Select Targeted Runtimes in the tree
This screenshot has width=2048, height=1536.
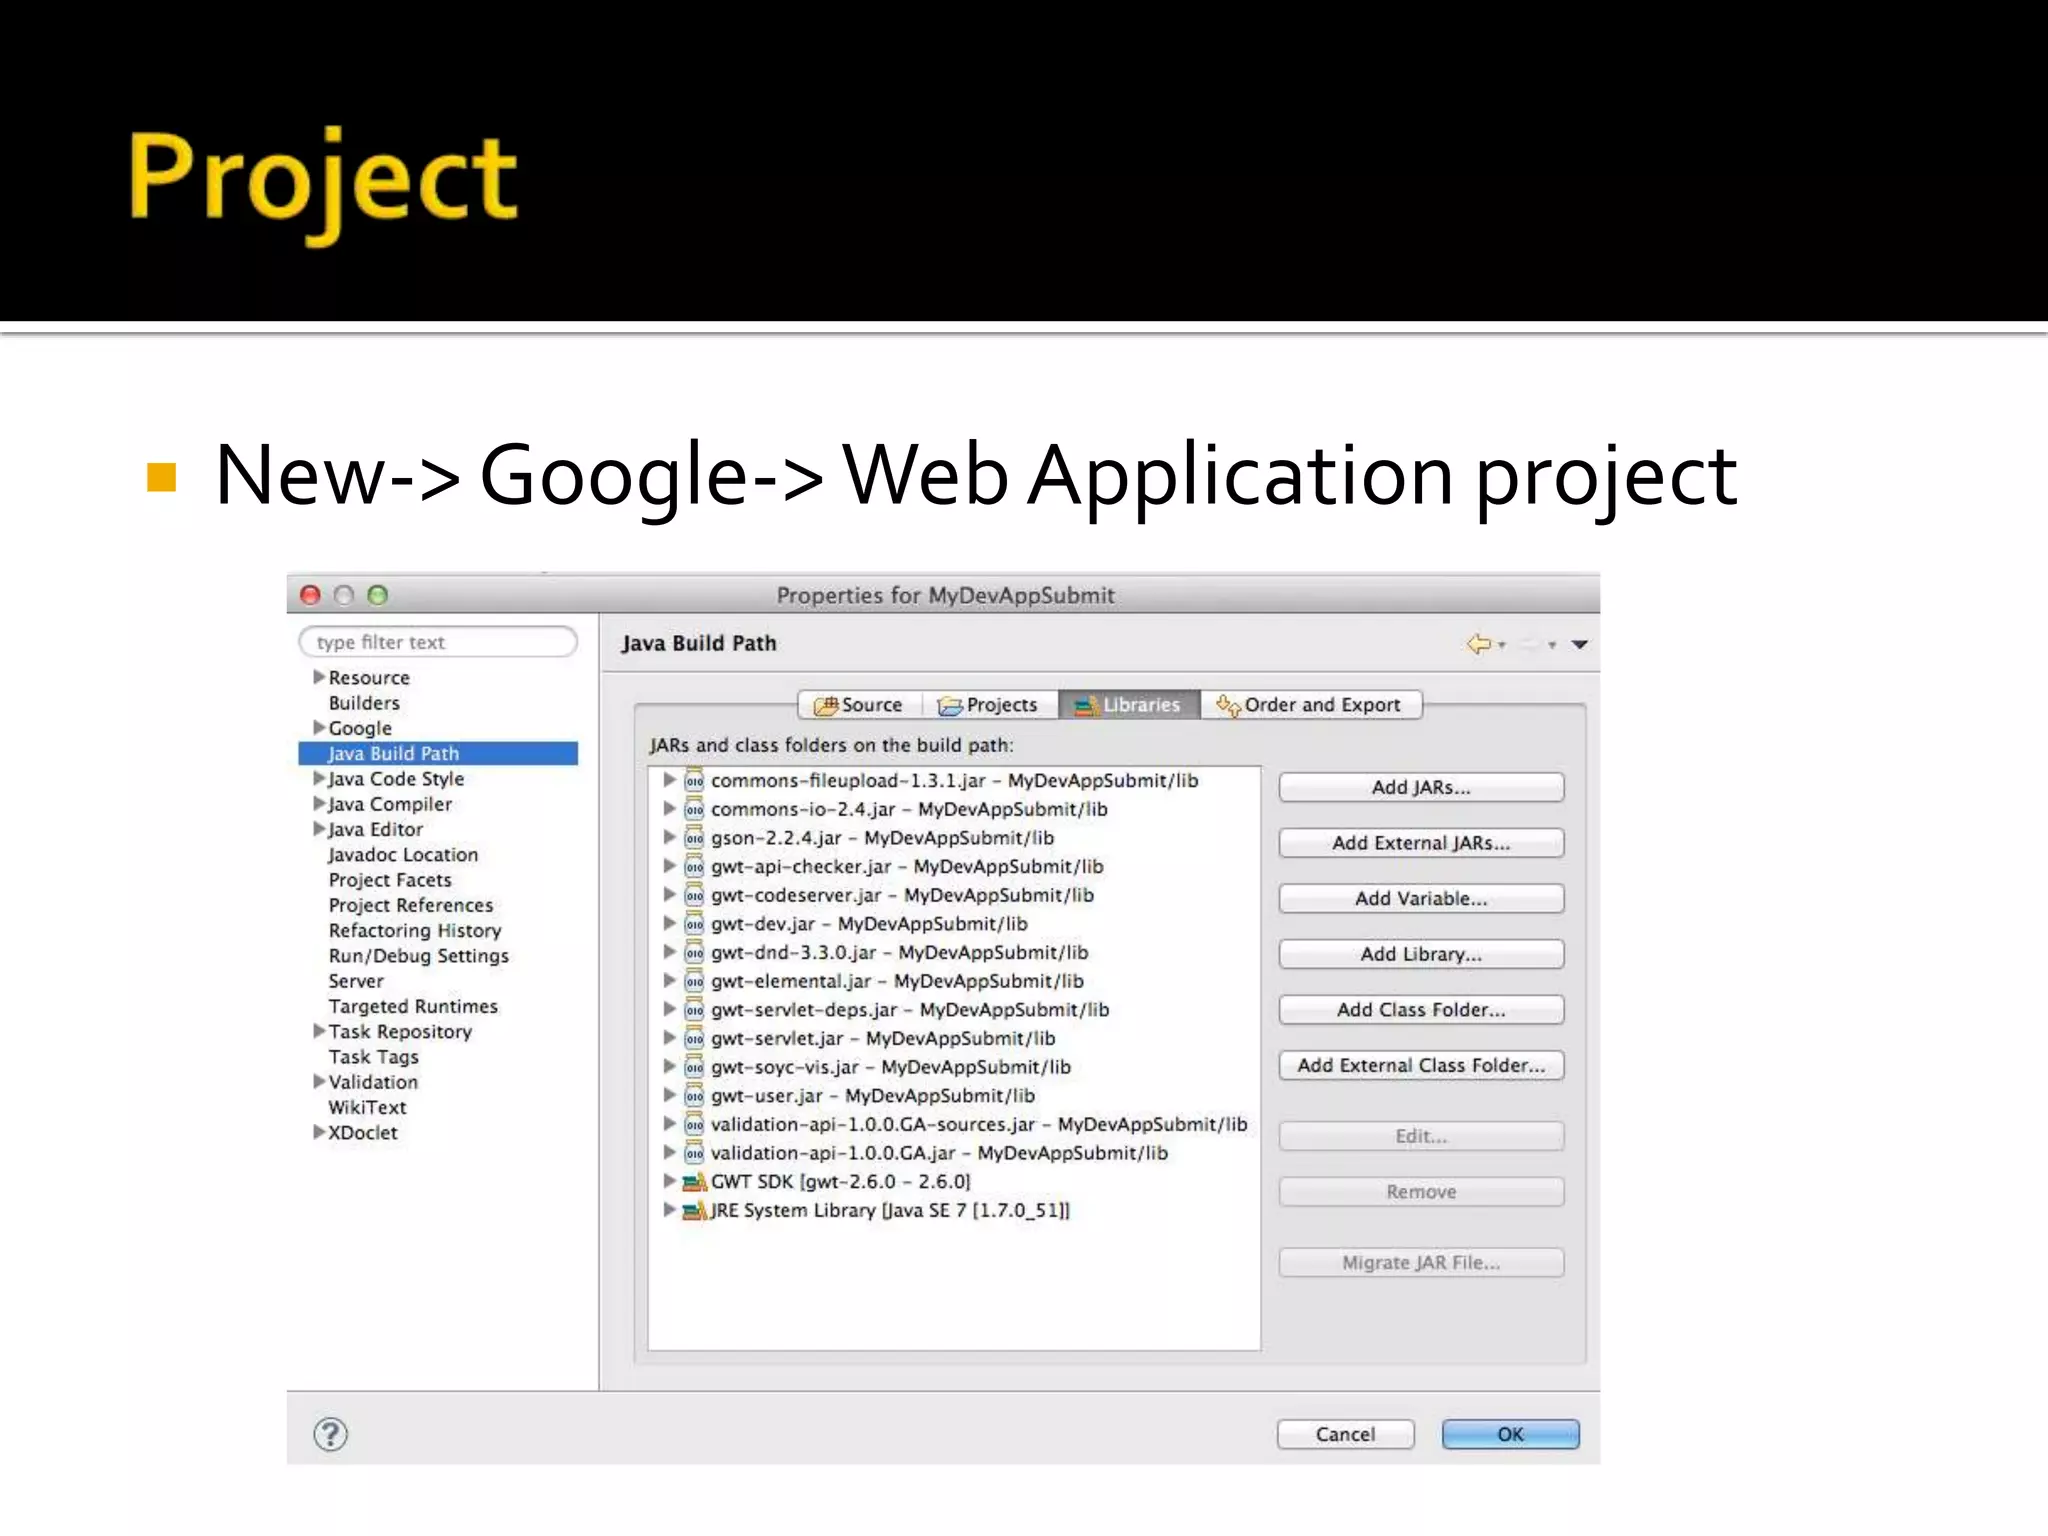(x=413, y=1007)
